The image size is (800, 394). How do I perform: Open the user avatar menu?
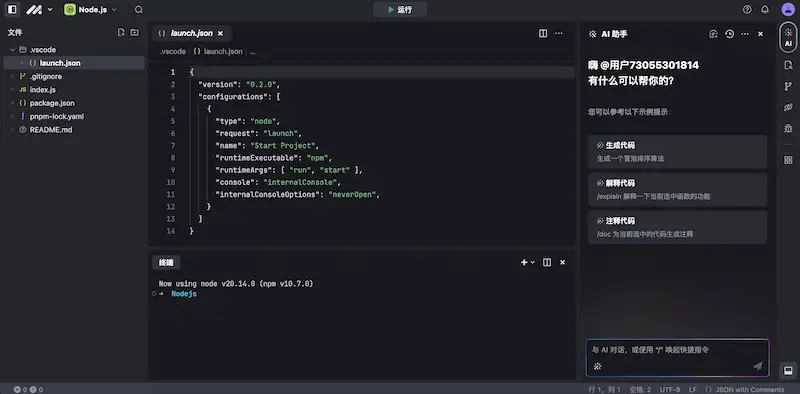(788, 9)
